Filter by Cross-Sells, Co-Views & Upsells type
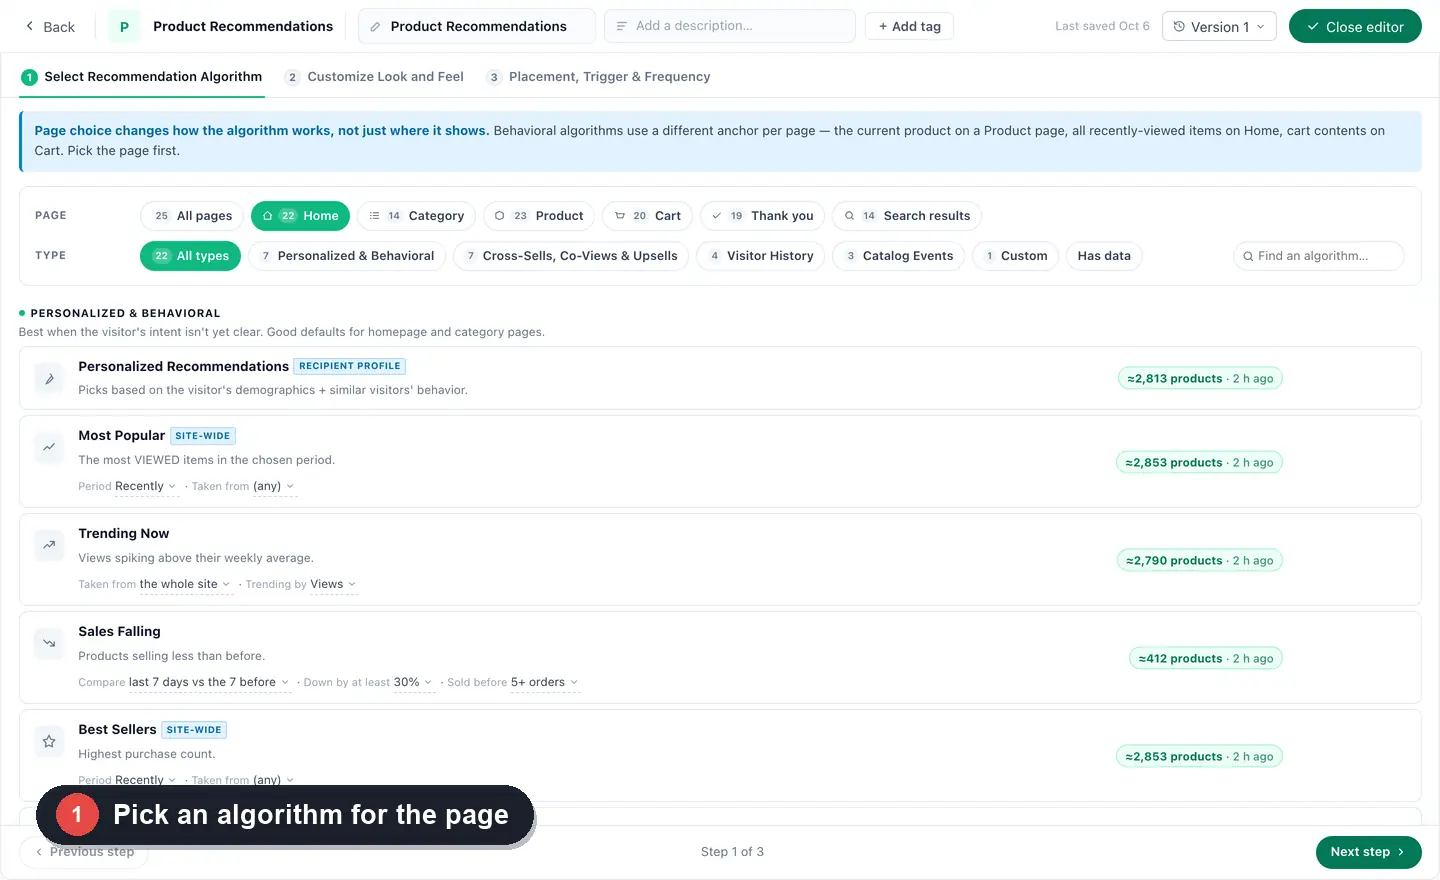Viewport: 1440px width, 880px height. pos(571,256)
